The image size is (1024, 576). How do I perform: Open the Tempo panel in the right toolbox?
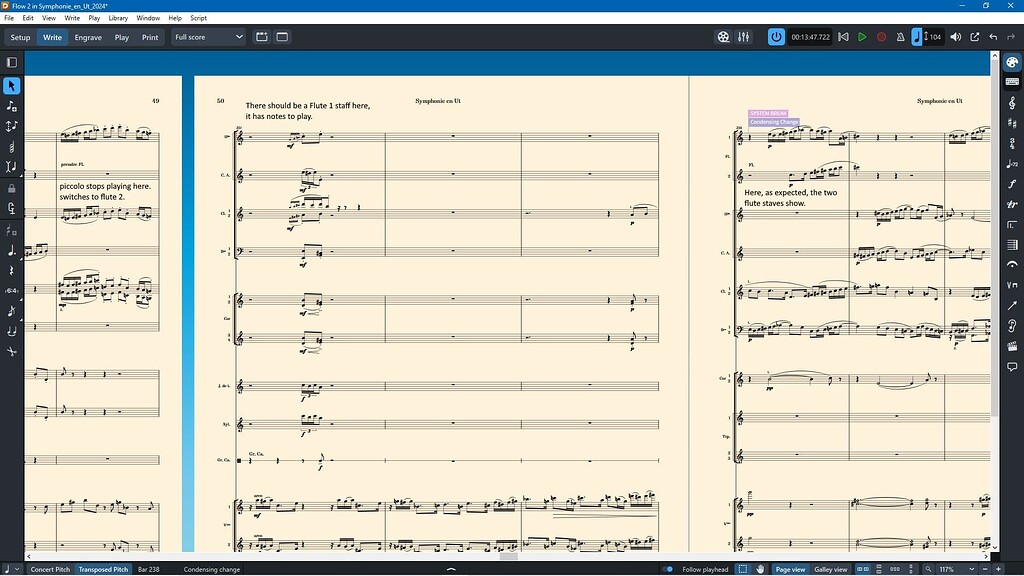point(1013,165)
